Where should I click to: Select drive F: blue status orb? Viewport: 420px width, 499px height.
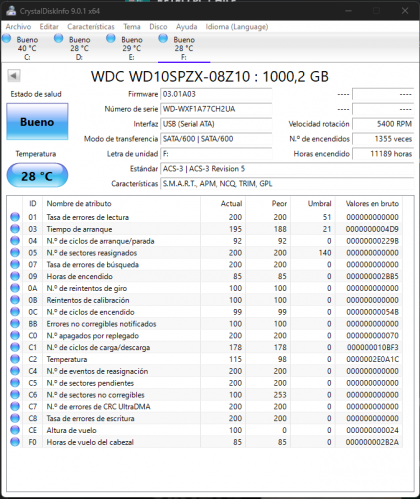[163, 39]
